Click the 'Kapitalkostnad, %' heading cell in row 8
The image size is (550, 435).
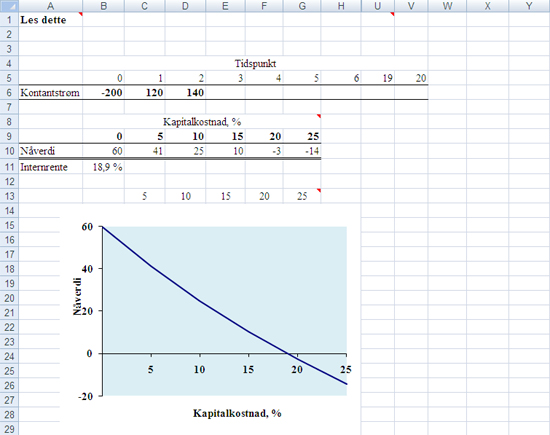point(202,122)
